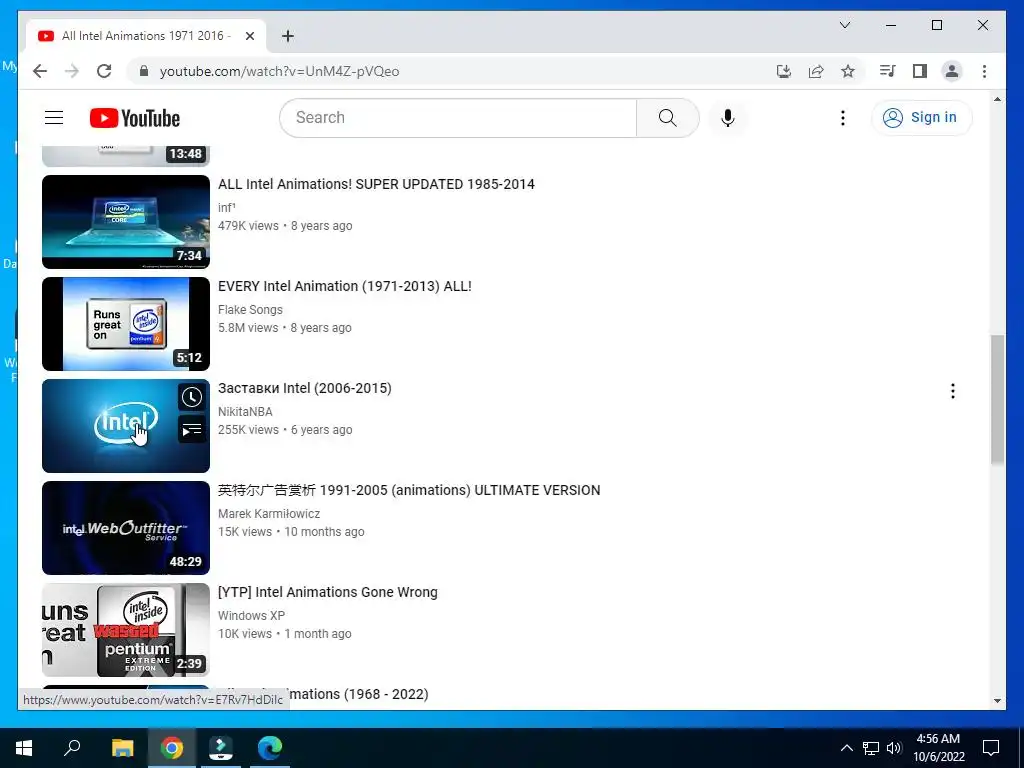This screenshot has height=768, width=1024.
Task: Open the network icon in system tray
Action: coord(871,748)
